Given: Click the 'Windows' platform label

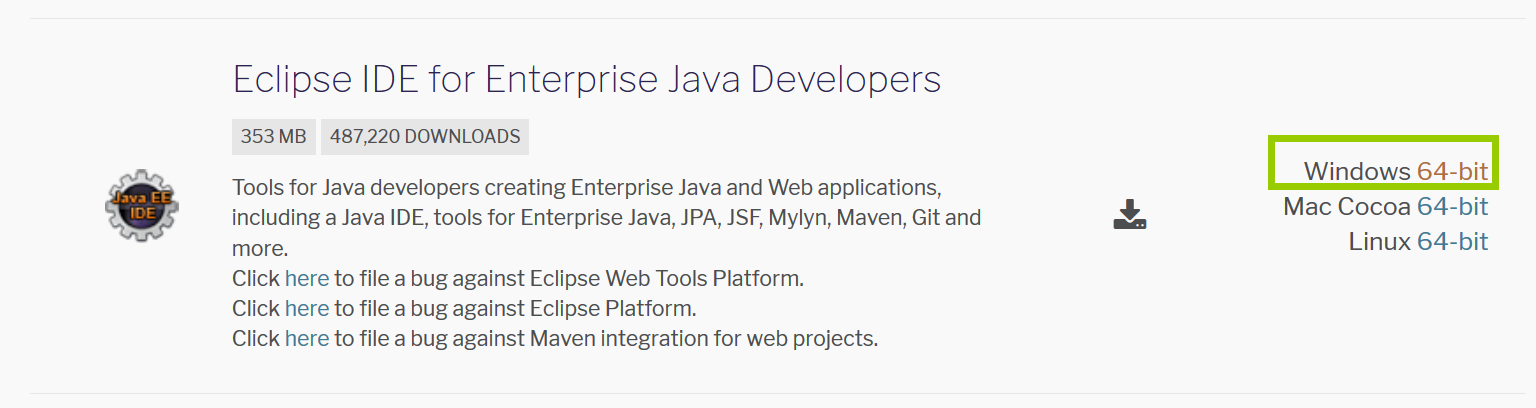Looking at the screenshot, I should [1357, 171].
